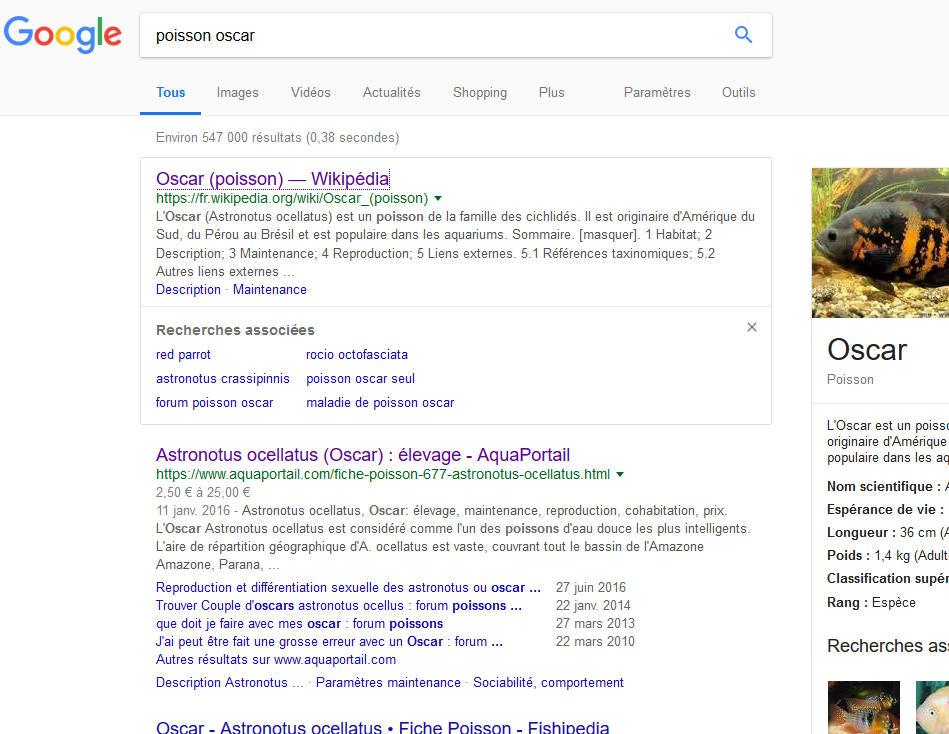Open the Actualités tab

(392, 93)
